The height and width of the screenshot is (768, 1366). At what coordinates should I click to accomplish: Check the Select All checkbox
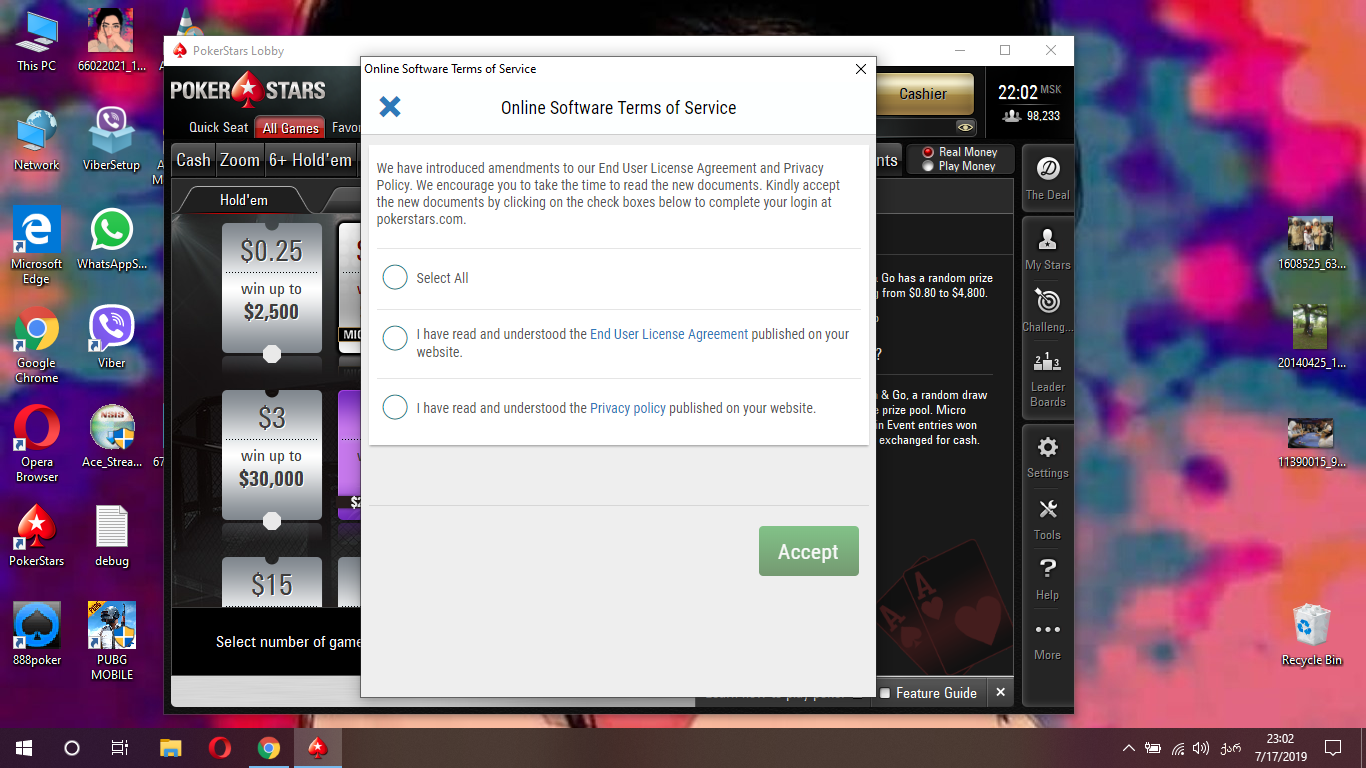pos(395,277)
